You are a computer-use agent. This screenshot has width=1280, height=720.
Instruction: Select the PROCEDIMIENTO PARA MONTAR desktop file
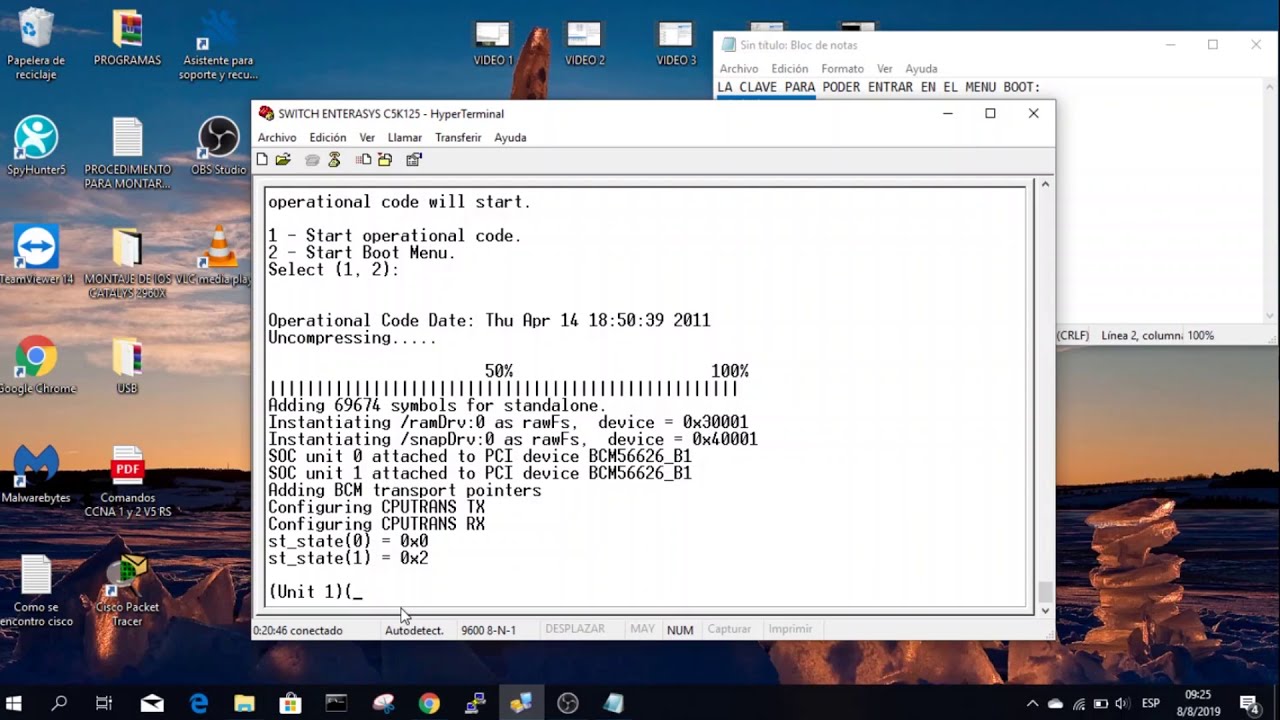[x=127, y=154]
